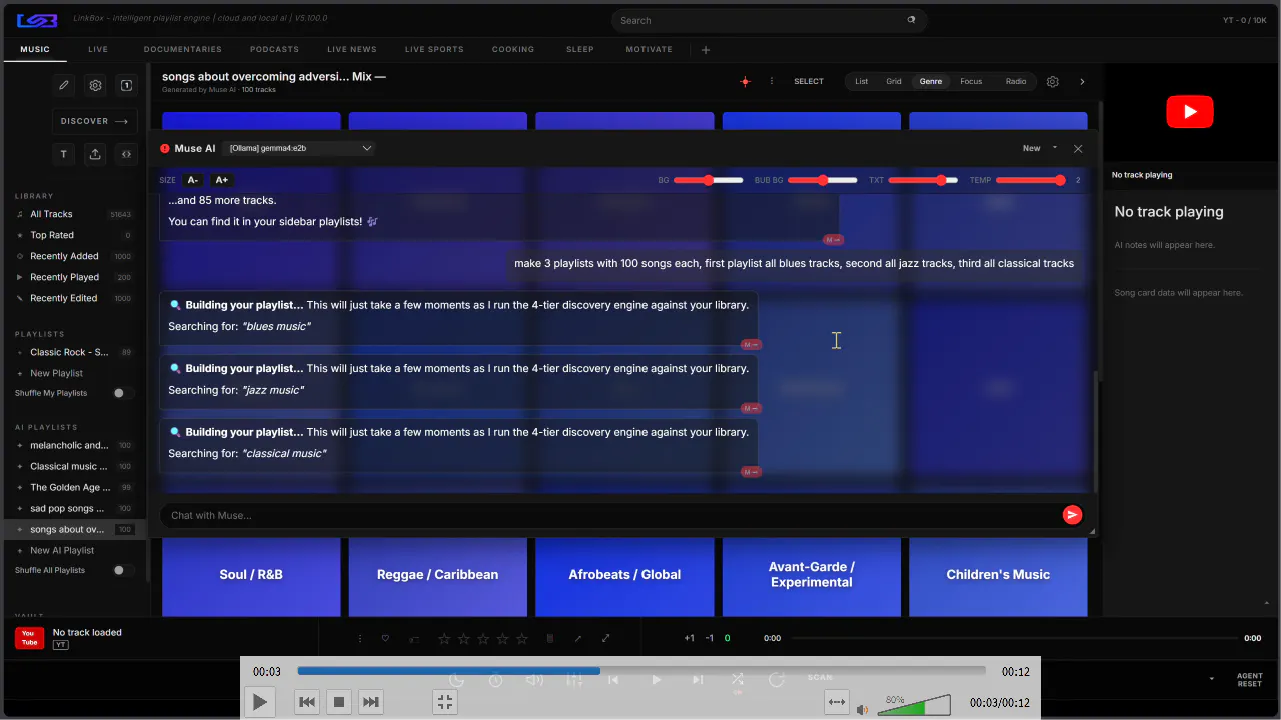1281x720 pixels.
Task: Click the Chat with Muse input field
Action: pos(610,515)
